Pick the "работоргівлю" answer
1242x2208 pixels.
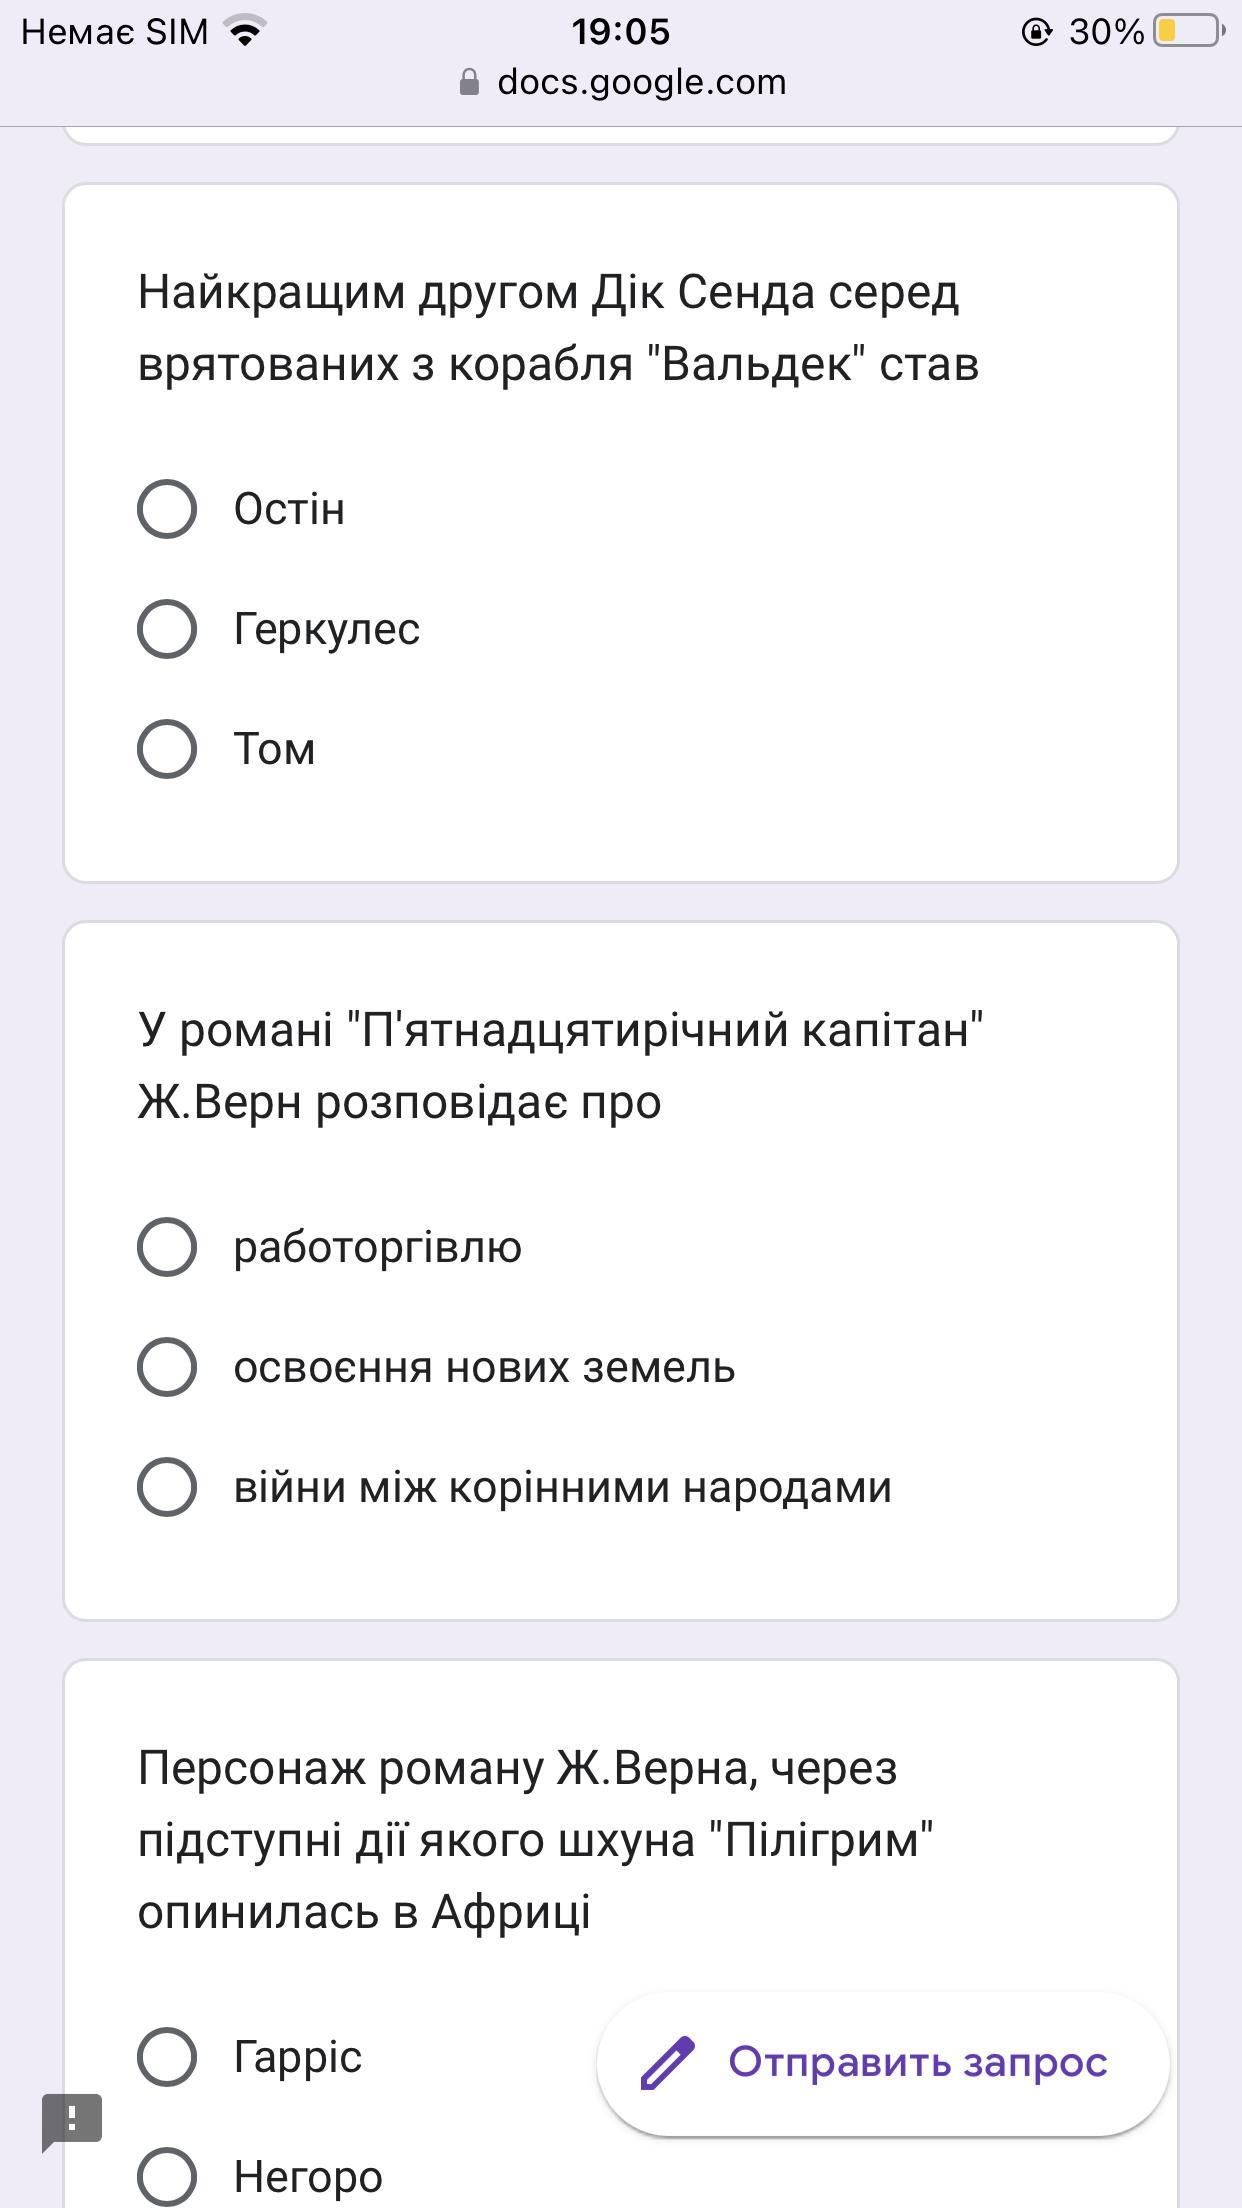[x=167, y=1247]
